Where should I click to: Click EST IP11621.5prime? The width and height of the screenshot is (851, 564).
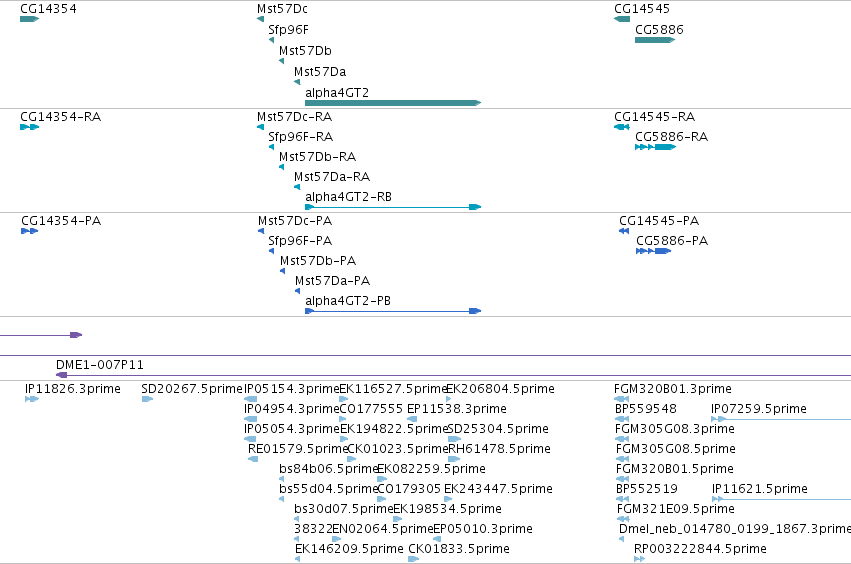pos(760,489)
